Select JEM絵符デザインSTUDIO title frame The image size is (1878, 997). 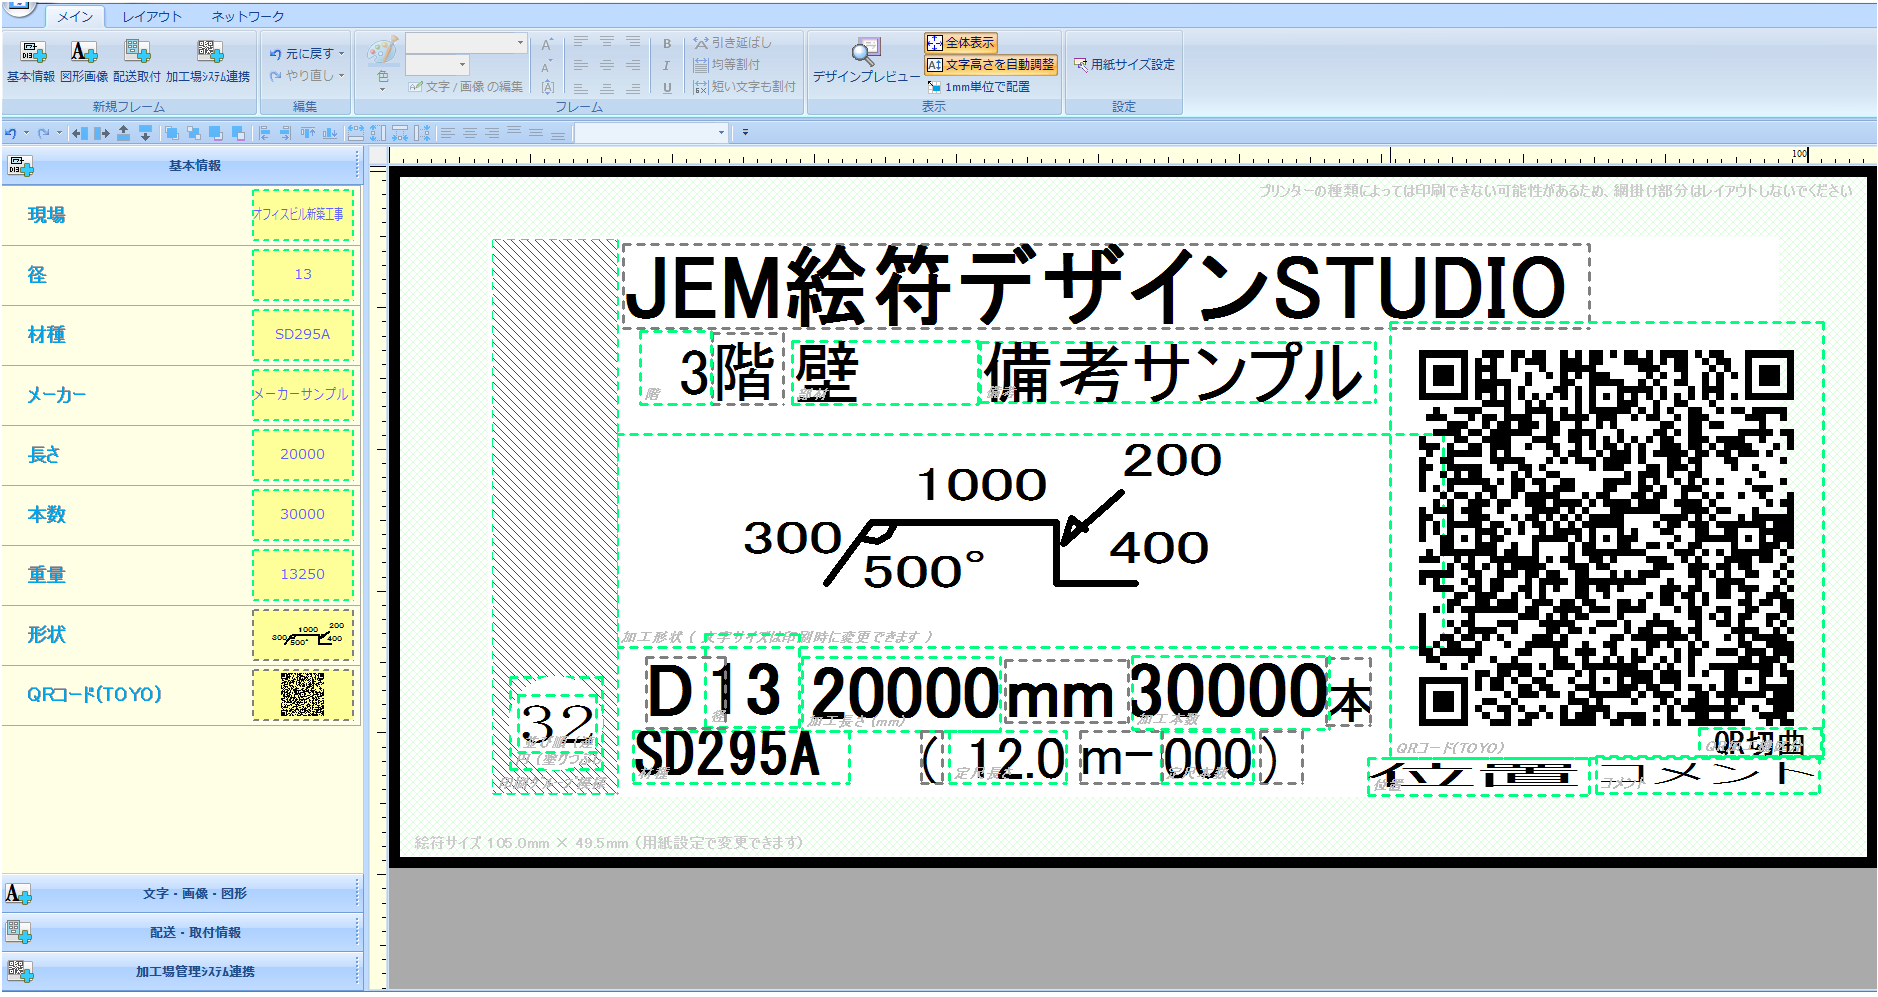(1105, 286)
